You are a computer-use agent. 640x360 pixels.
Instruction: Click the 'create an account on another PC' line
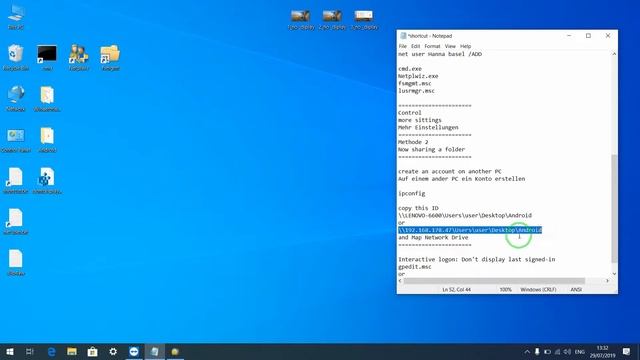(450, 171)
